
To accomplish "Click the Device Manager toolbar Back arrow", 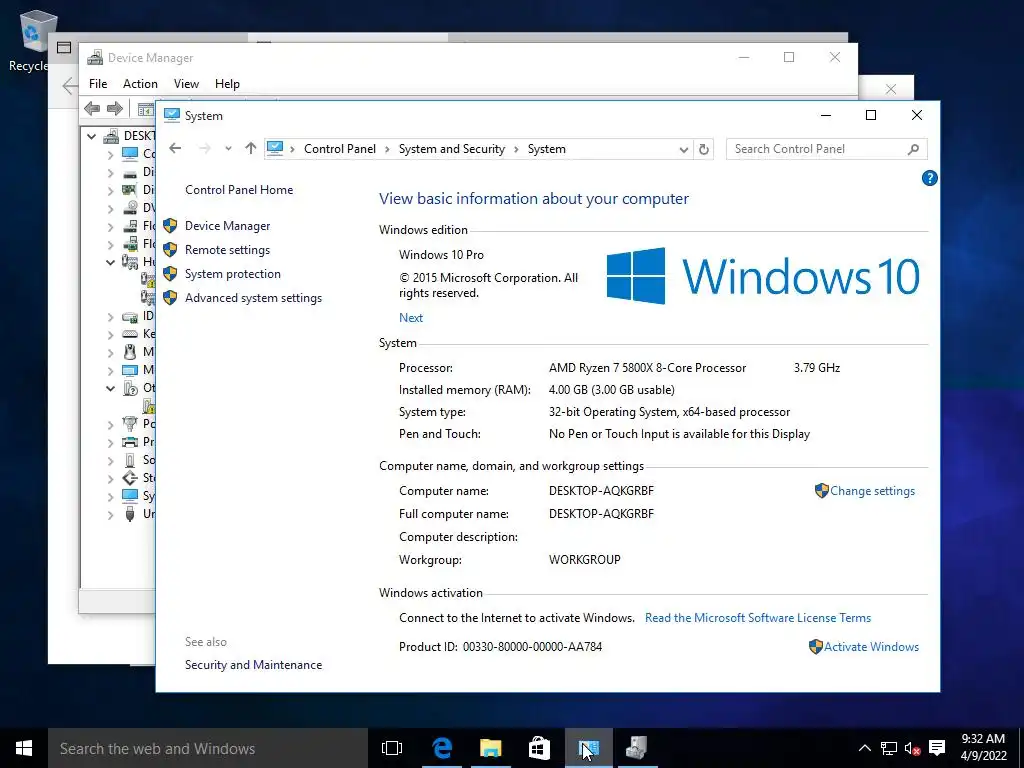I will click(93, 108).
